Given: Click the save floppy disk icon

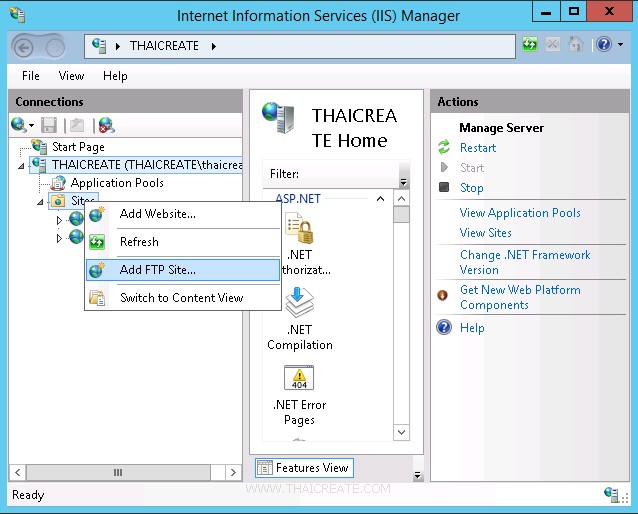Looking at the screenshot, I should click(49, 125).
